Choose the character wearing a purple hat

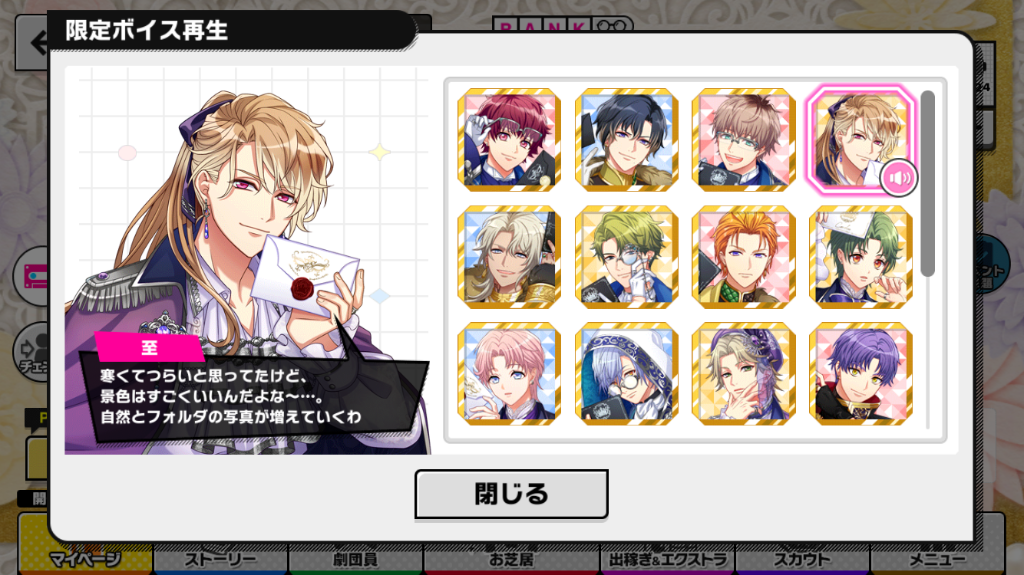[743, 374]
